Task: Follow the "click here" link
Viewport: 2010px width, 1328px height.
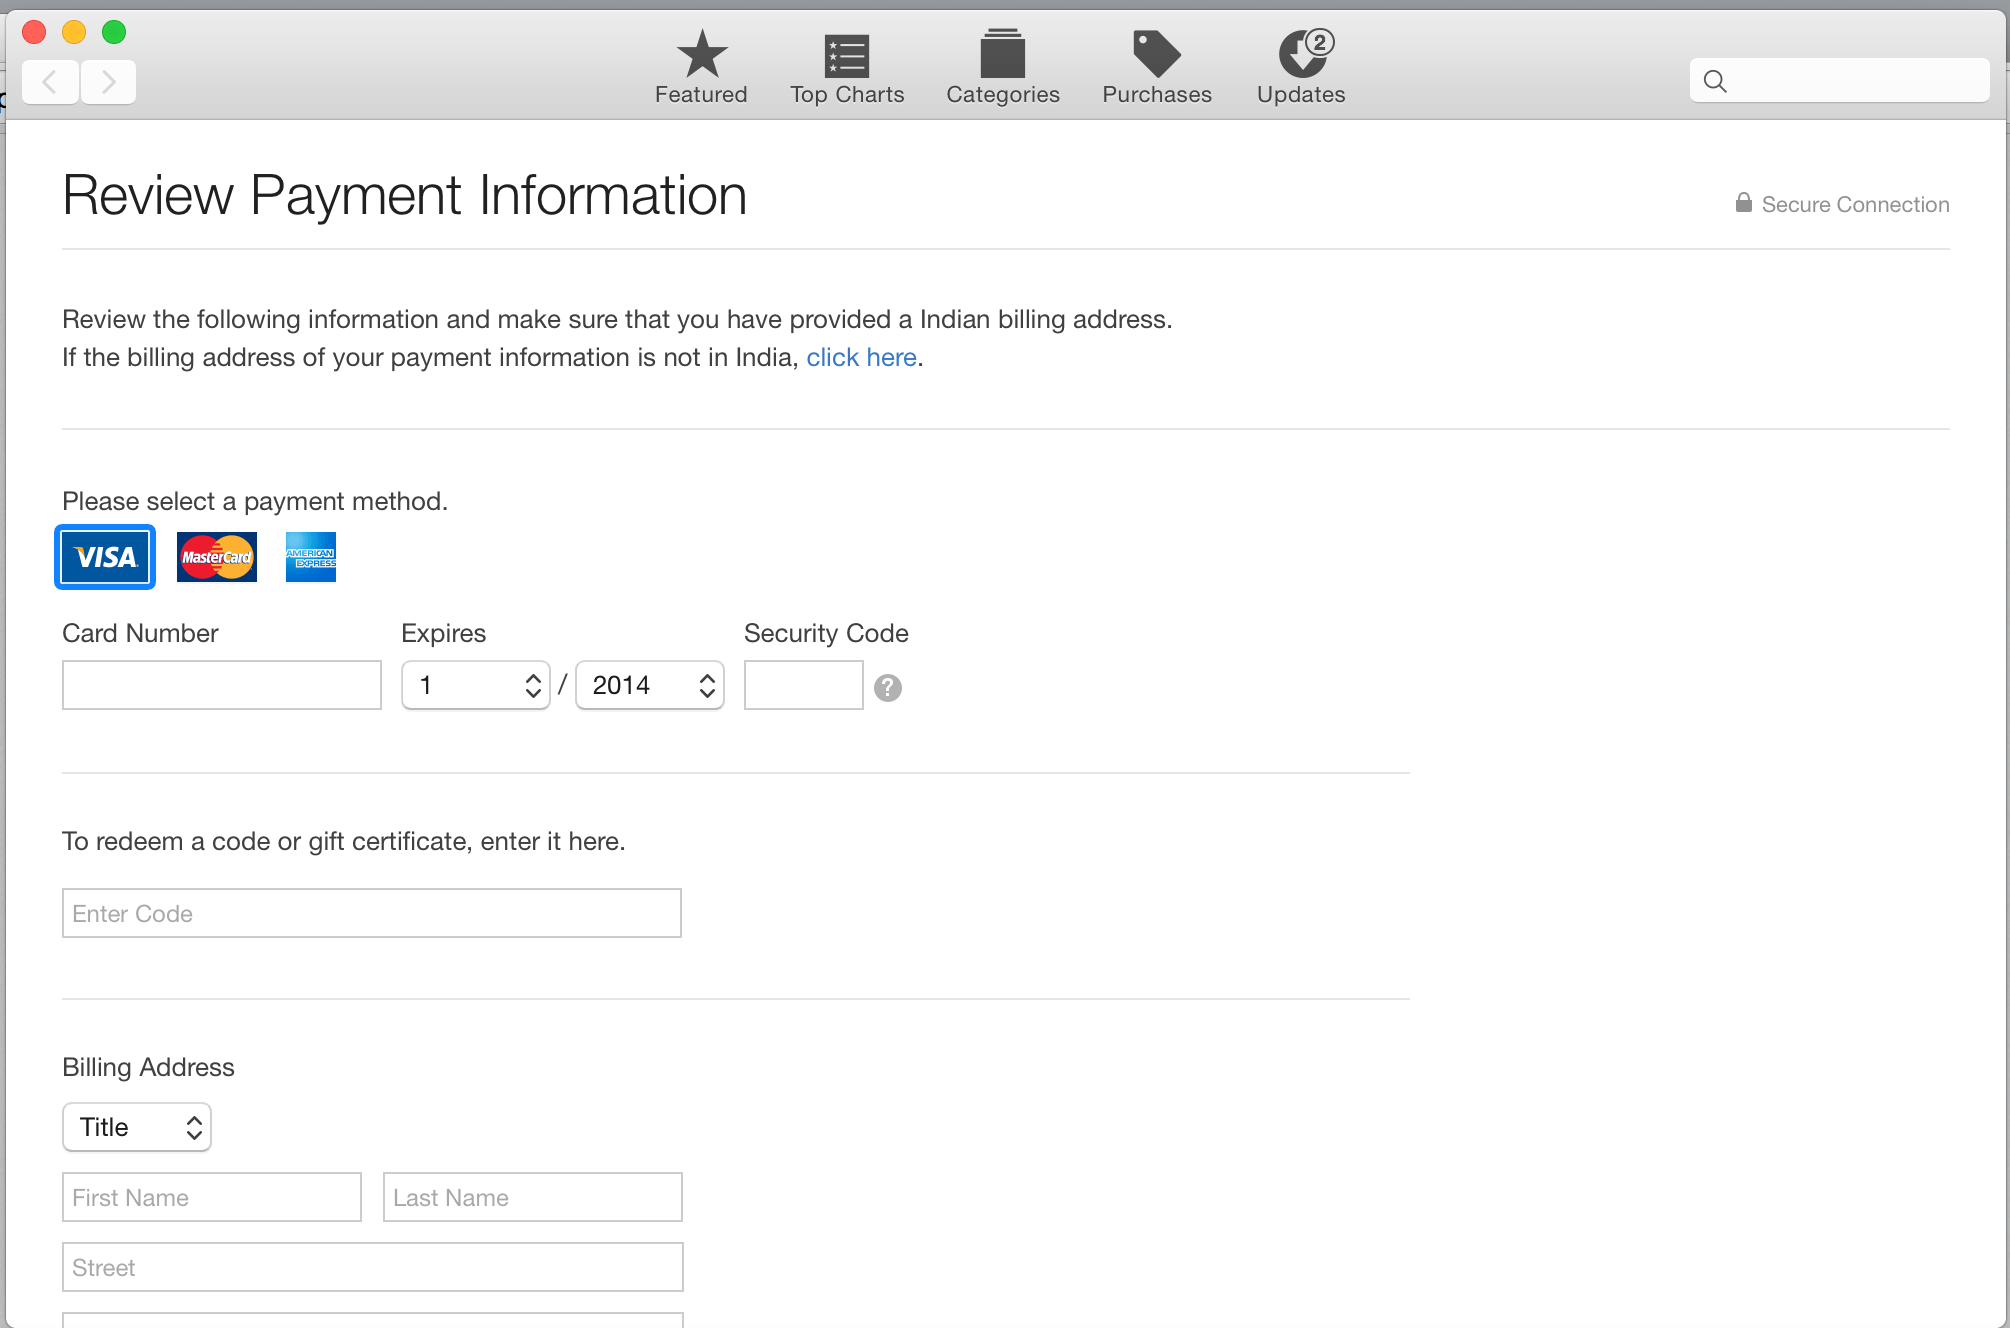Action: click(x=861, y=358)
